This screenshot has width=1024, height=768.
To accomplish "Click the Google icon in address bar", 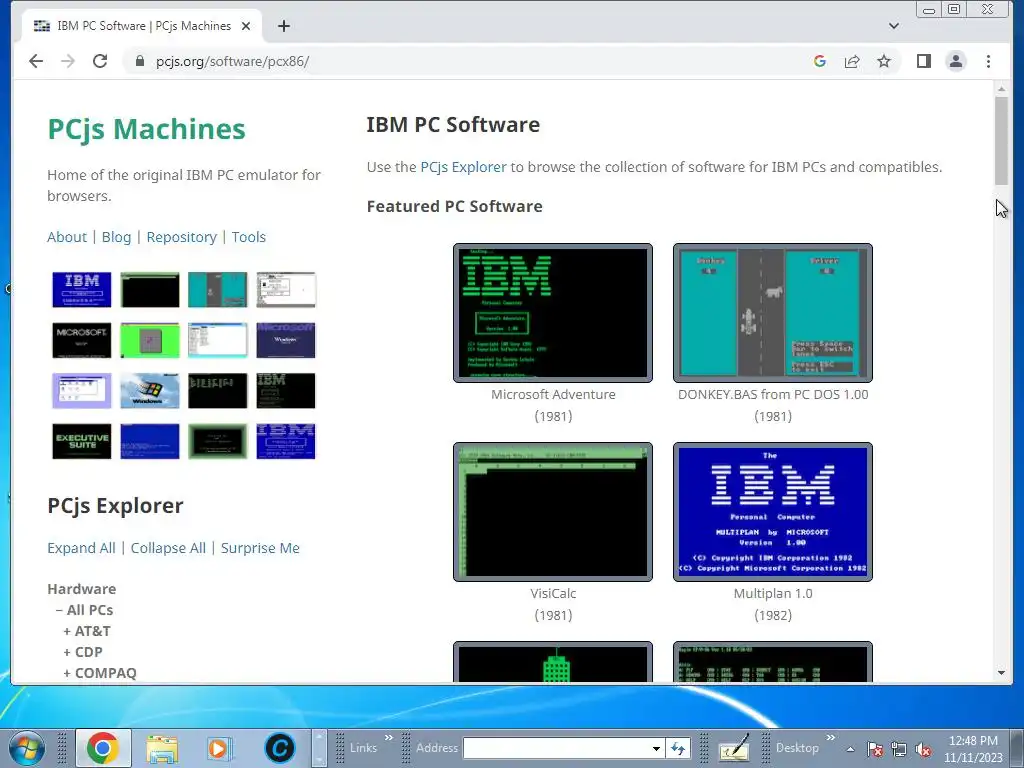I will tap(820, 61).
